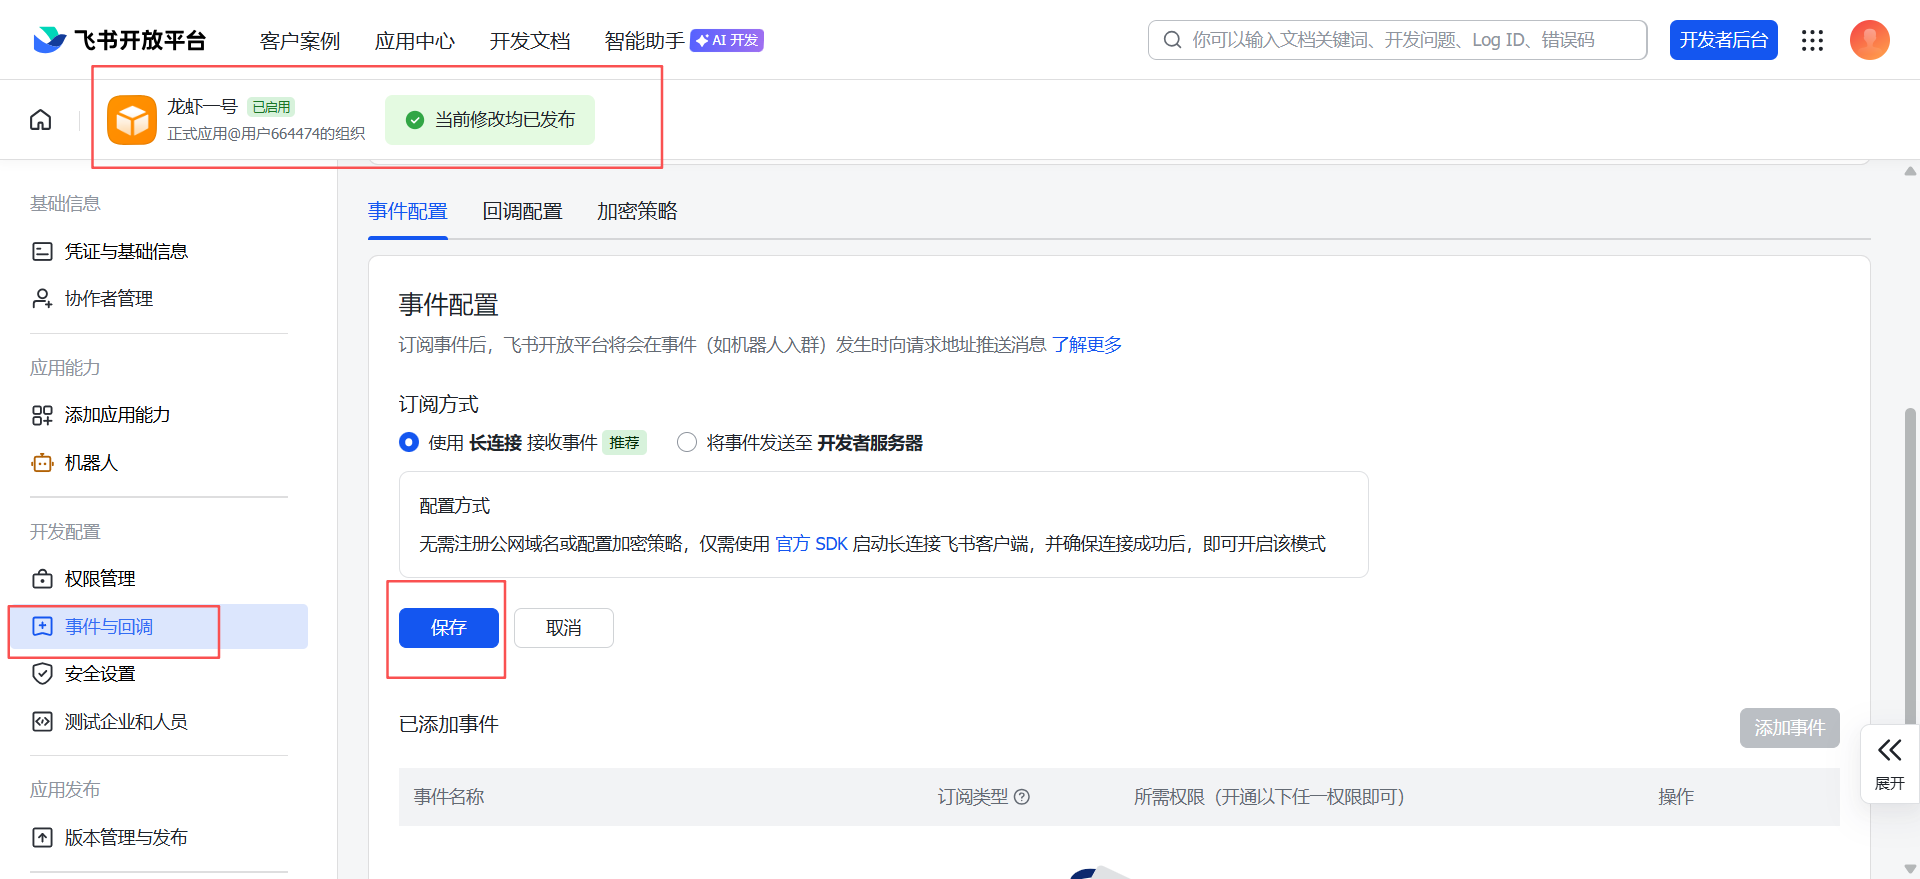Open 客户案例 in the top navigation
Screen dimensions: 1920x879
tap(300, 41)
